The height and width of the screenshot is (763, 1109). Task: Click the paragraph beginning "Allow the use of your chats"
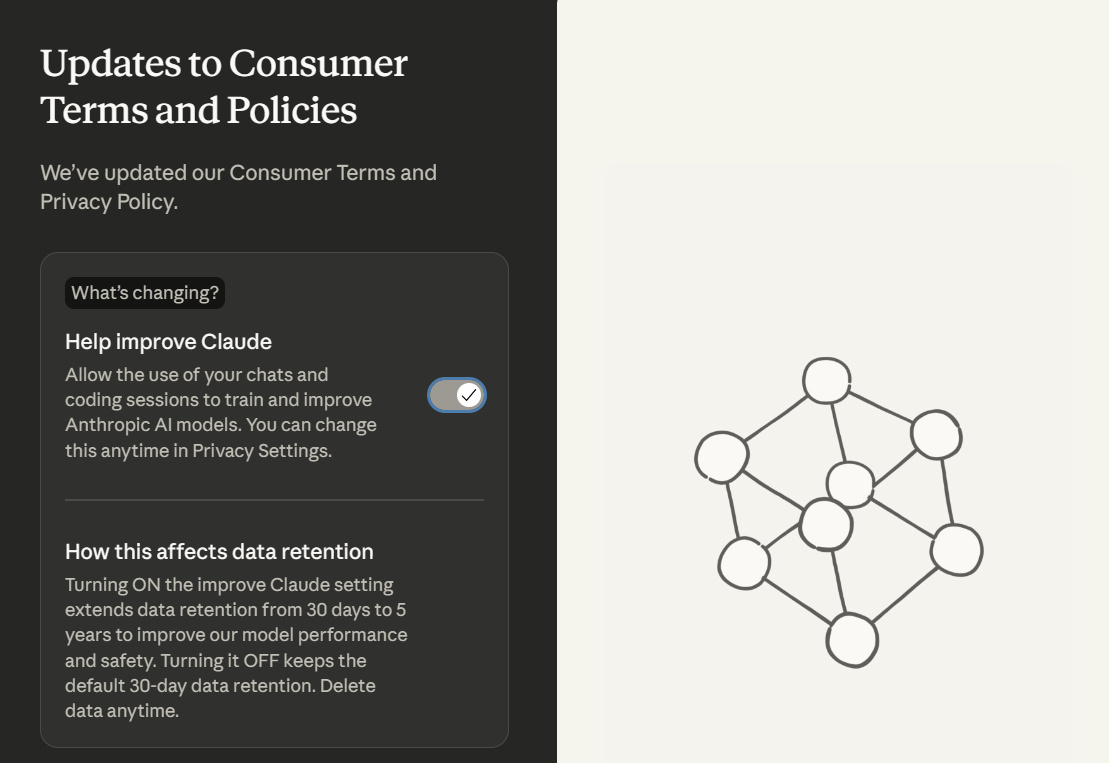(220, 412)
